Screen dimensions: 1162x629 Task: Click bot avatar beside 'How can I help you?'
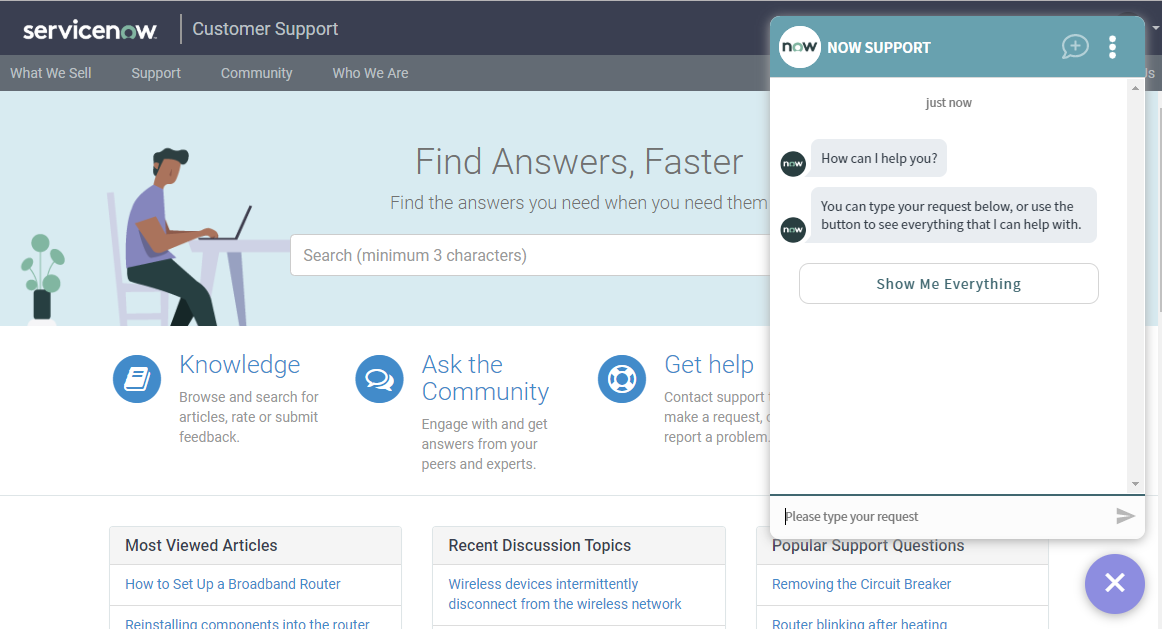(x=793, y=164)
